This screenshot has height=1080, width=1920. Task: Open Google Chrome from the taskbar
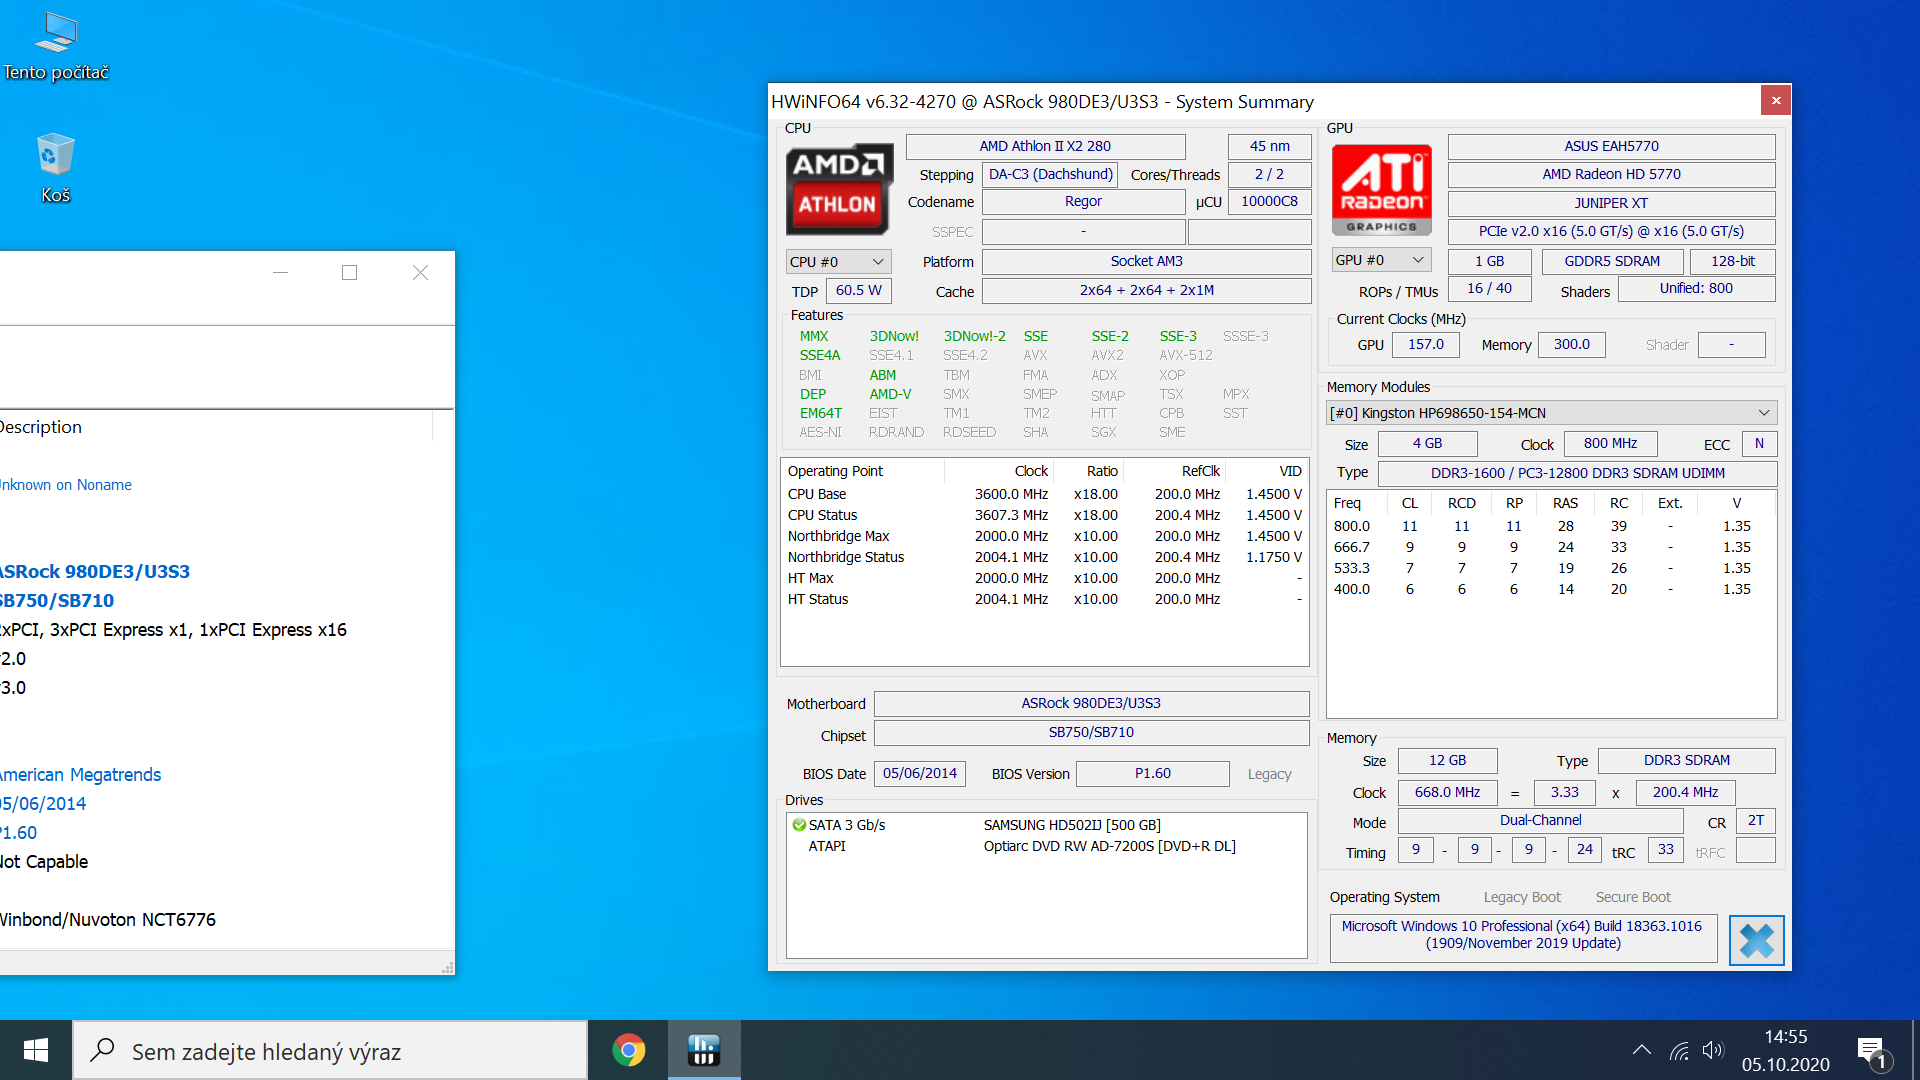click(629, 1050)
